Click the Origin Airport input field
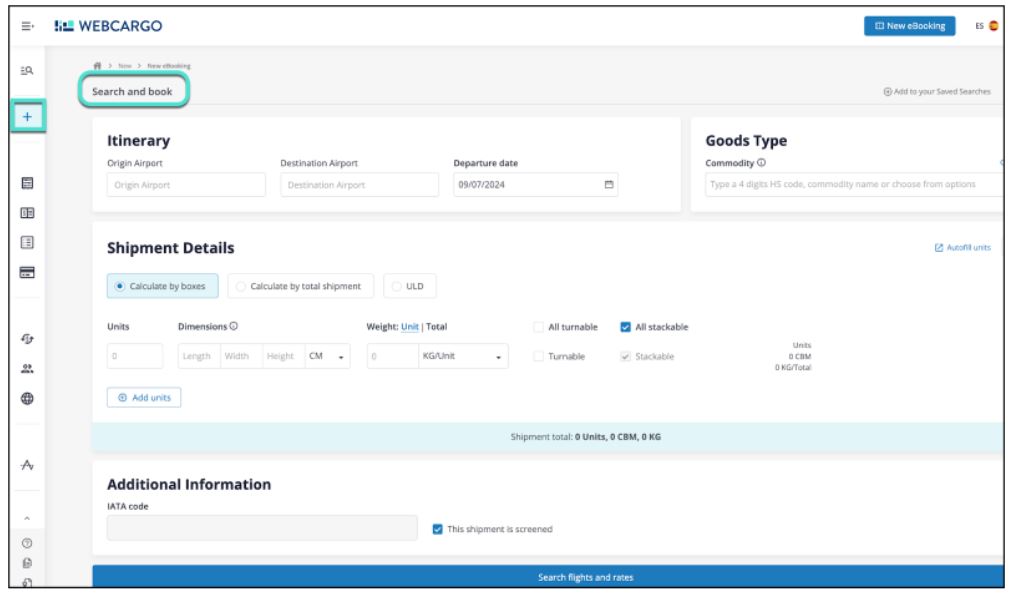1011x596 pixels. (x=186, y=184)
